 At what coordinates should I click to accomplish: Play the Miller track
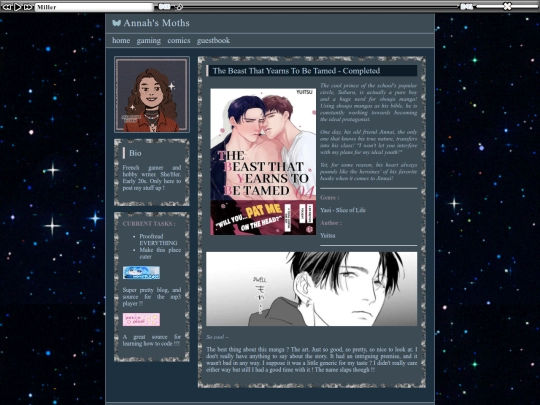pos(17,7)
